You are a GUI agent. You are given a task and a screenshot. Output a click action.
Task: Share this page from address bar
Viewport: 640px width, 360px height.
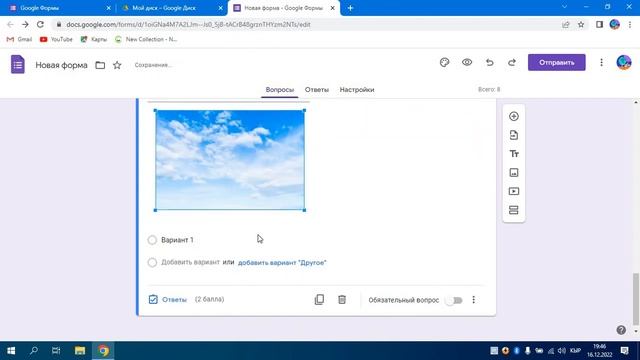click(x=566, y=24)
